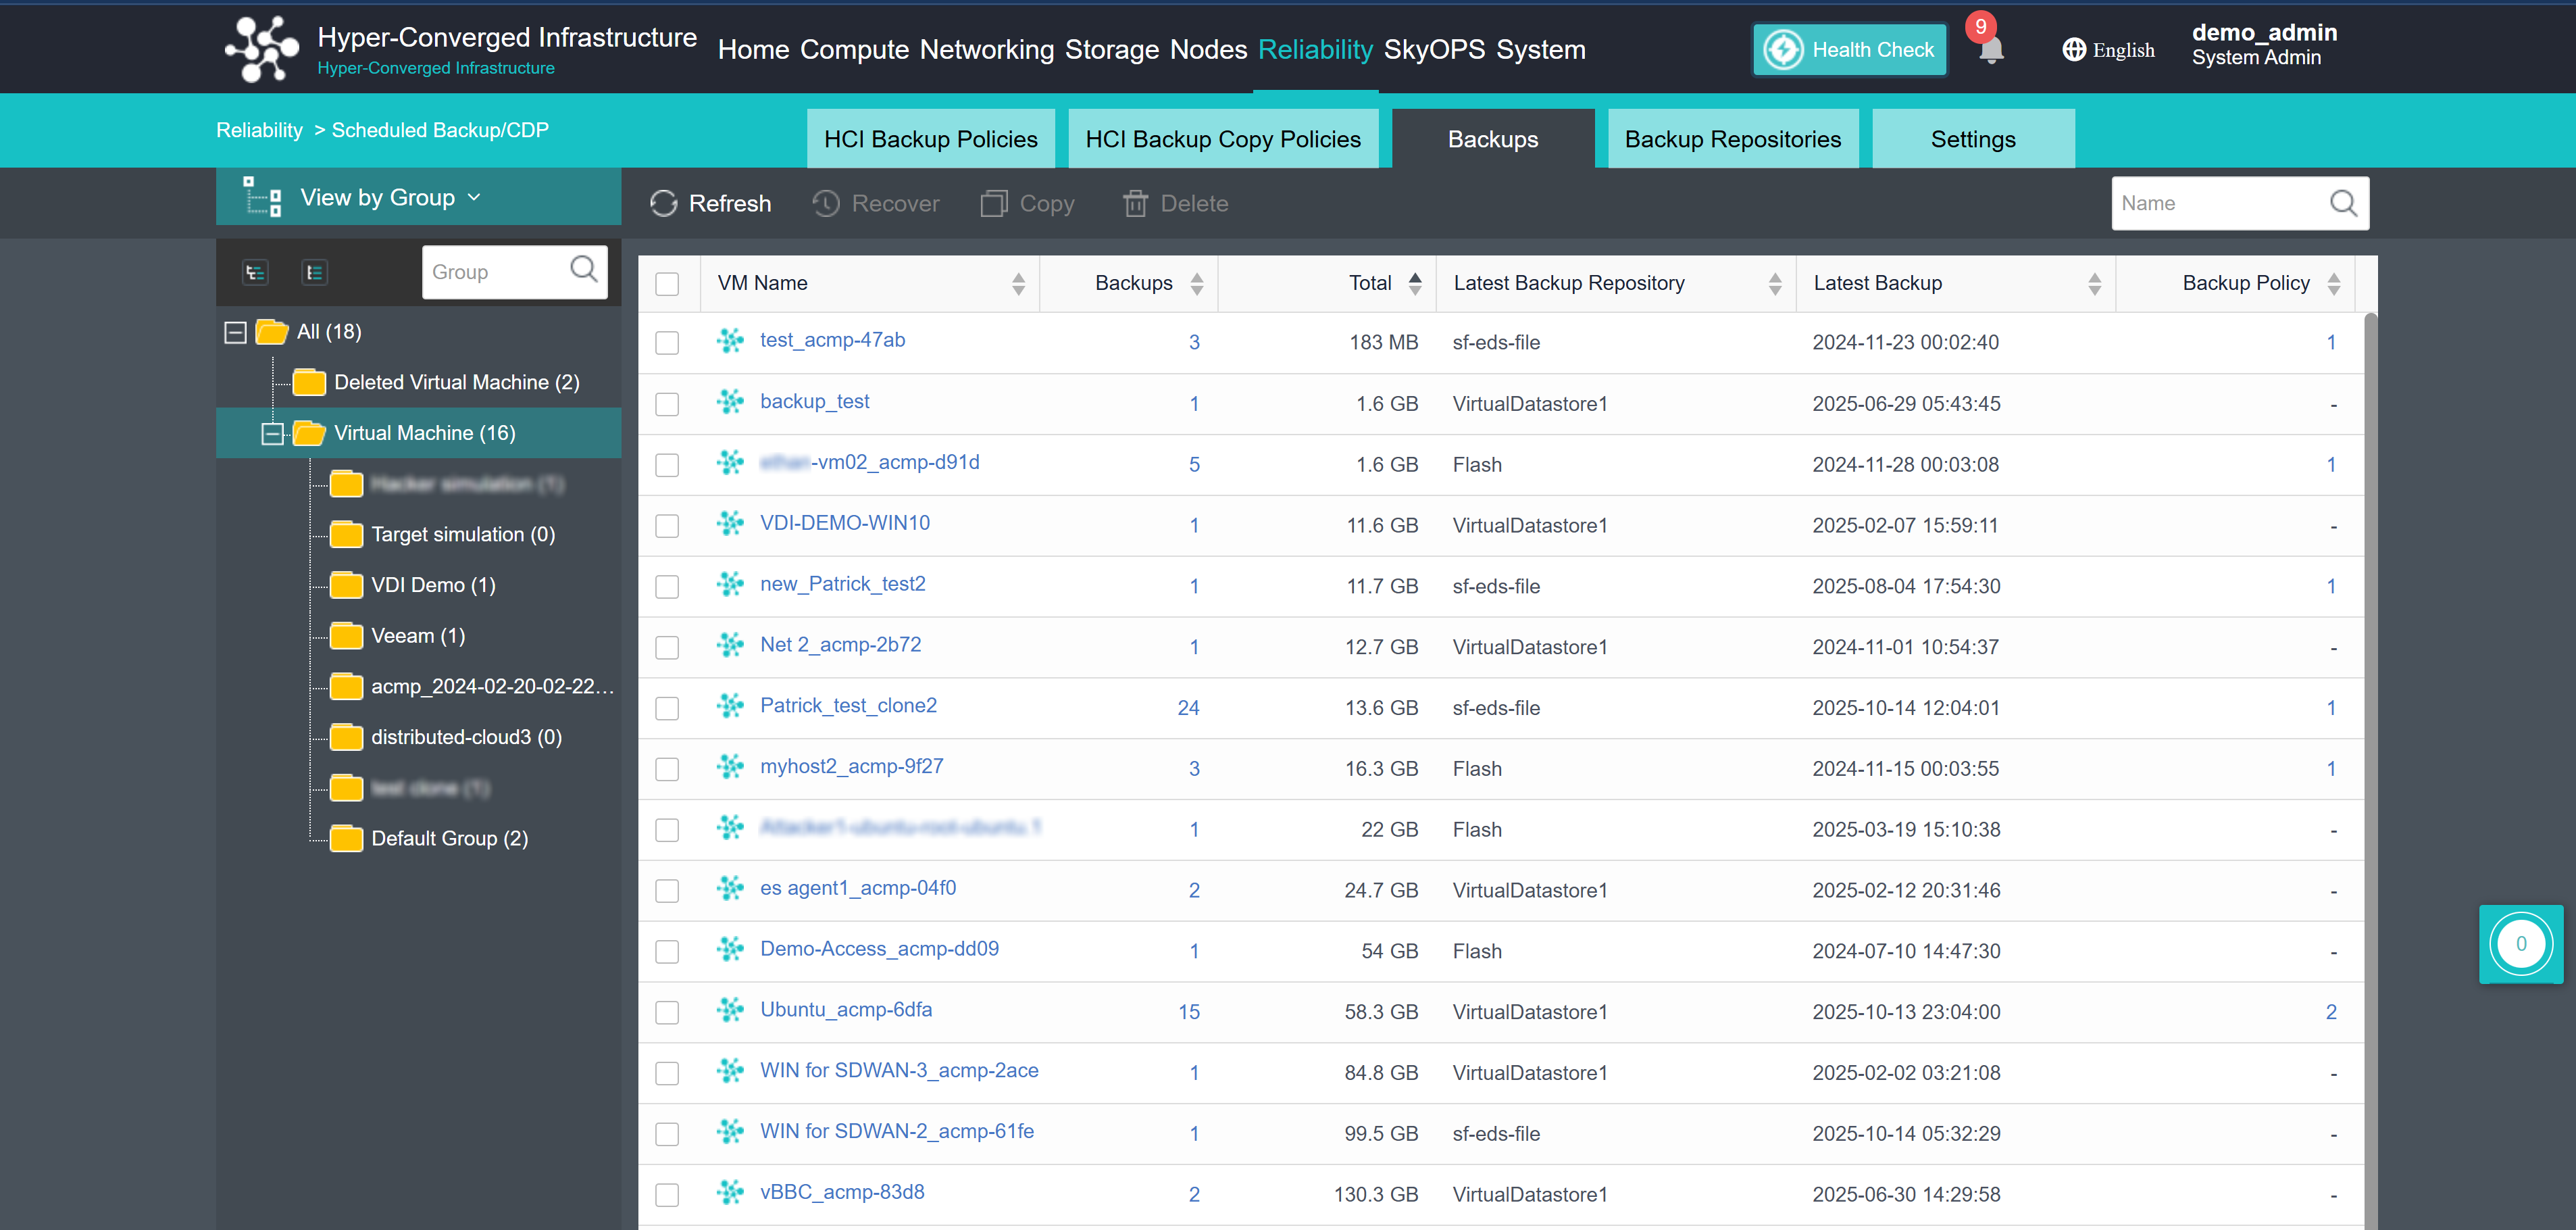The image size is (2576, 1230).
Task: Tick the checkbox for backup_test row
Action: point(667,404)
